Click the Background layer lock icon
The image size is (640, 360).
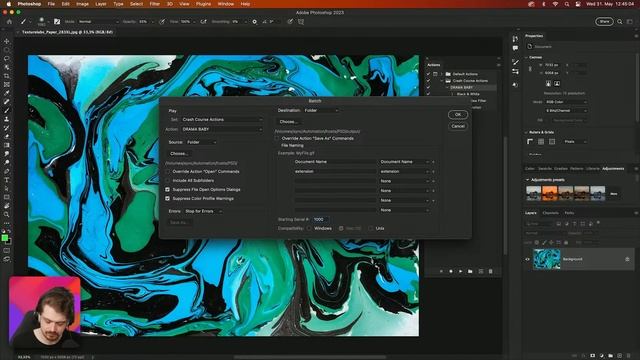click(x=627, y=259)
